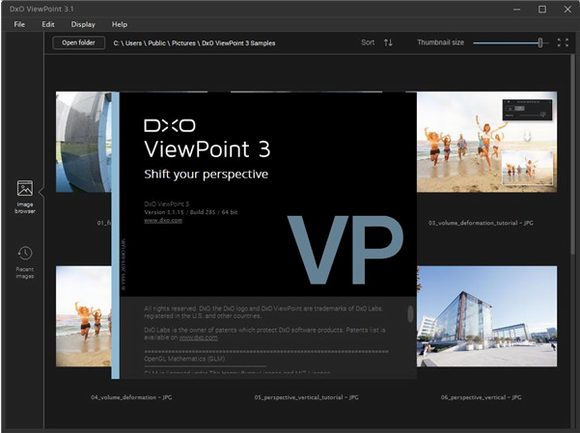
Task: Select the 03_volume_deformation_tutorial beach thumbnail
Action: point(487,142)
